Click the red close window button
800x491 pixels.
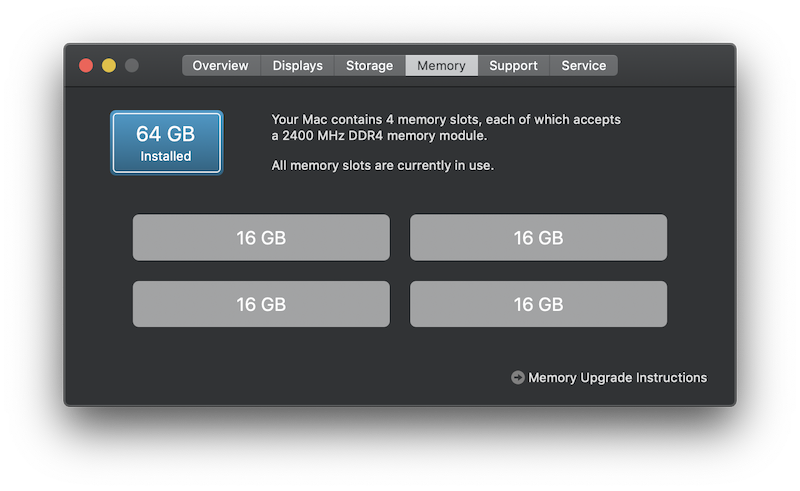86,65
